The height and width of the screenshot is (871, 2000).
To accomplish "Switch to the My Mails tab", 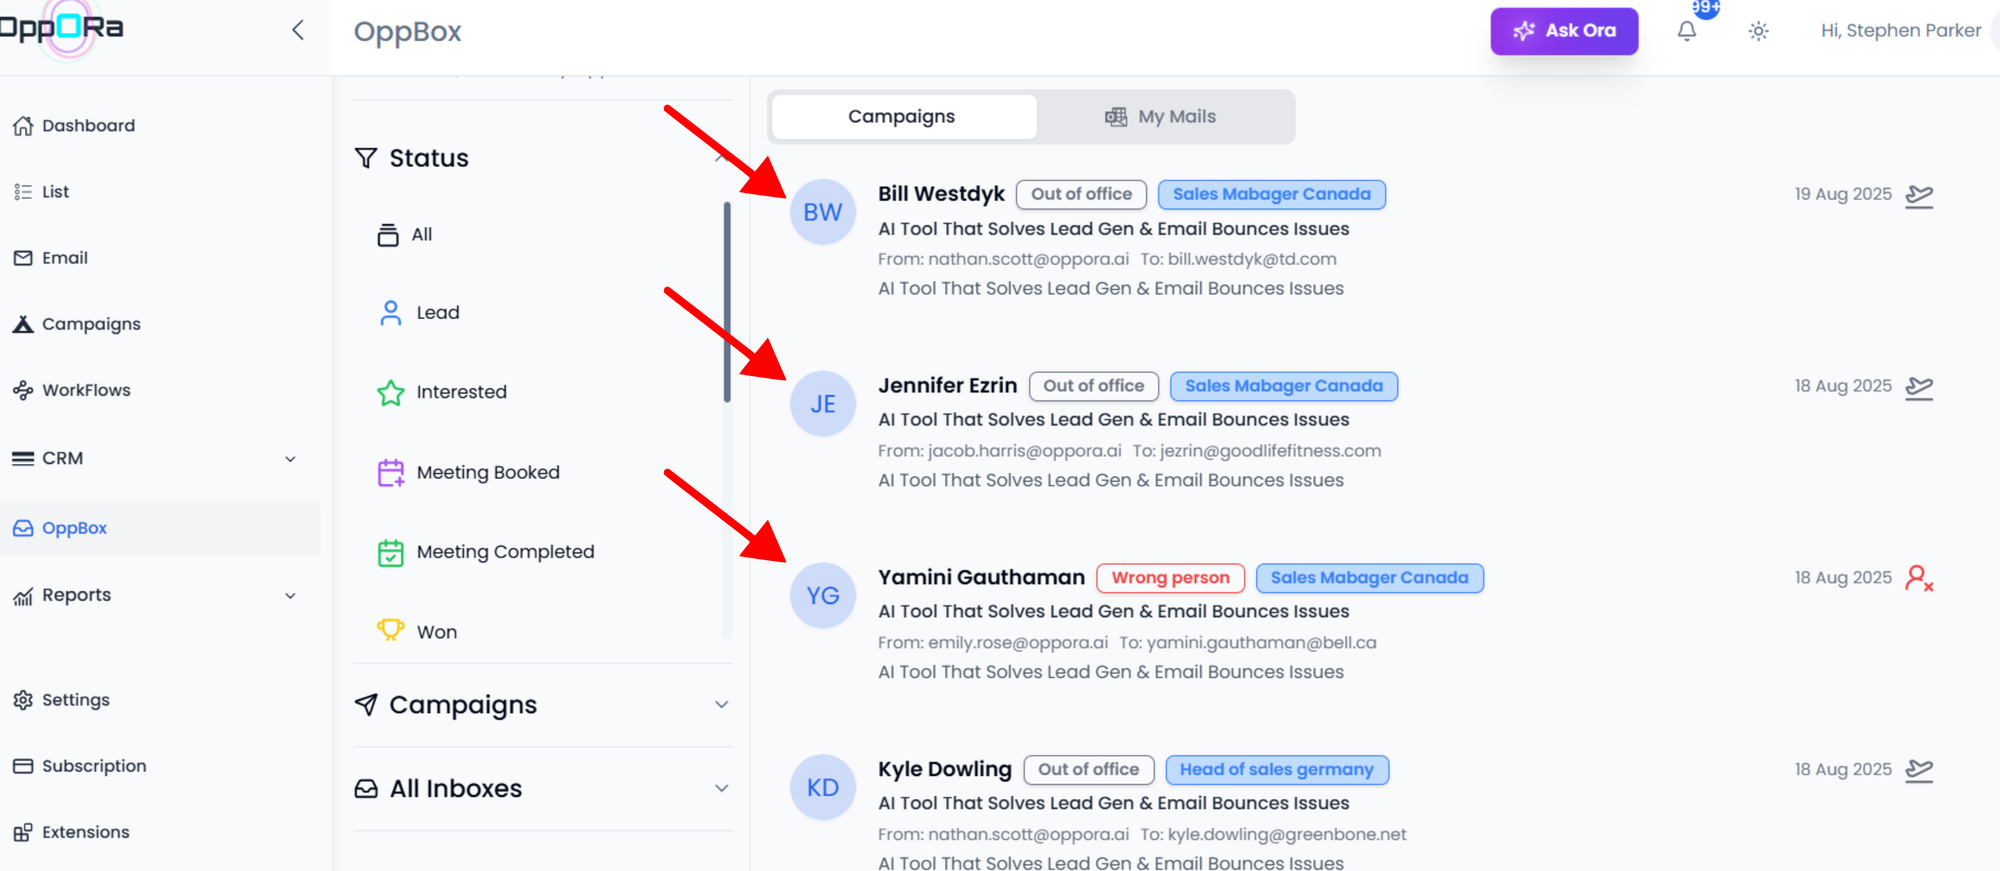I will pyautogui.click(x=1160, y=117).
